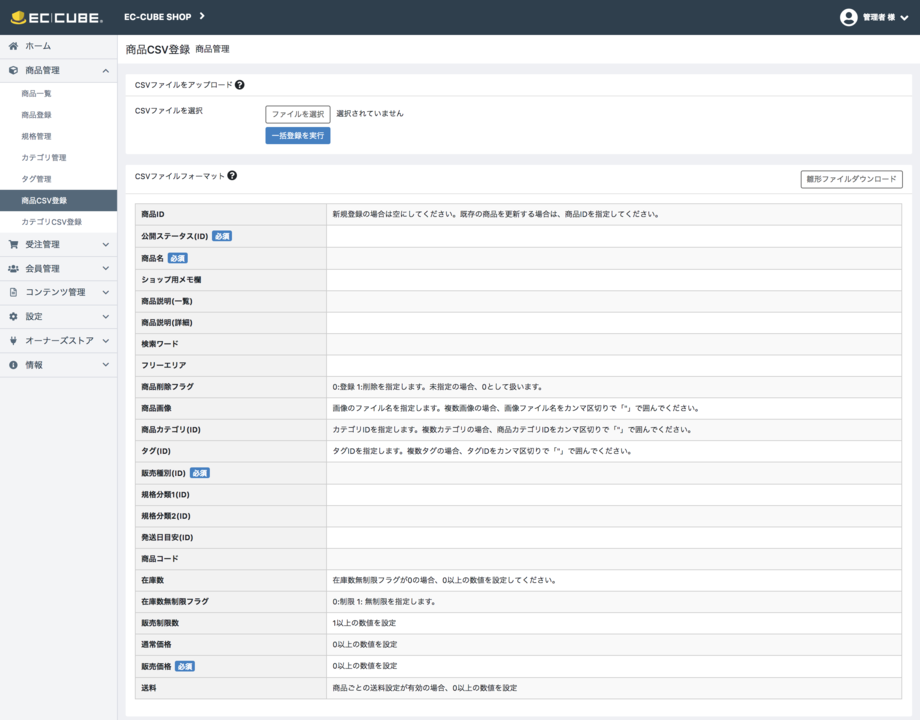Open the home icon in sidebar
Screen dimensions: 920x720
pos(13,46)
